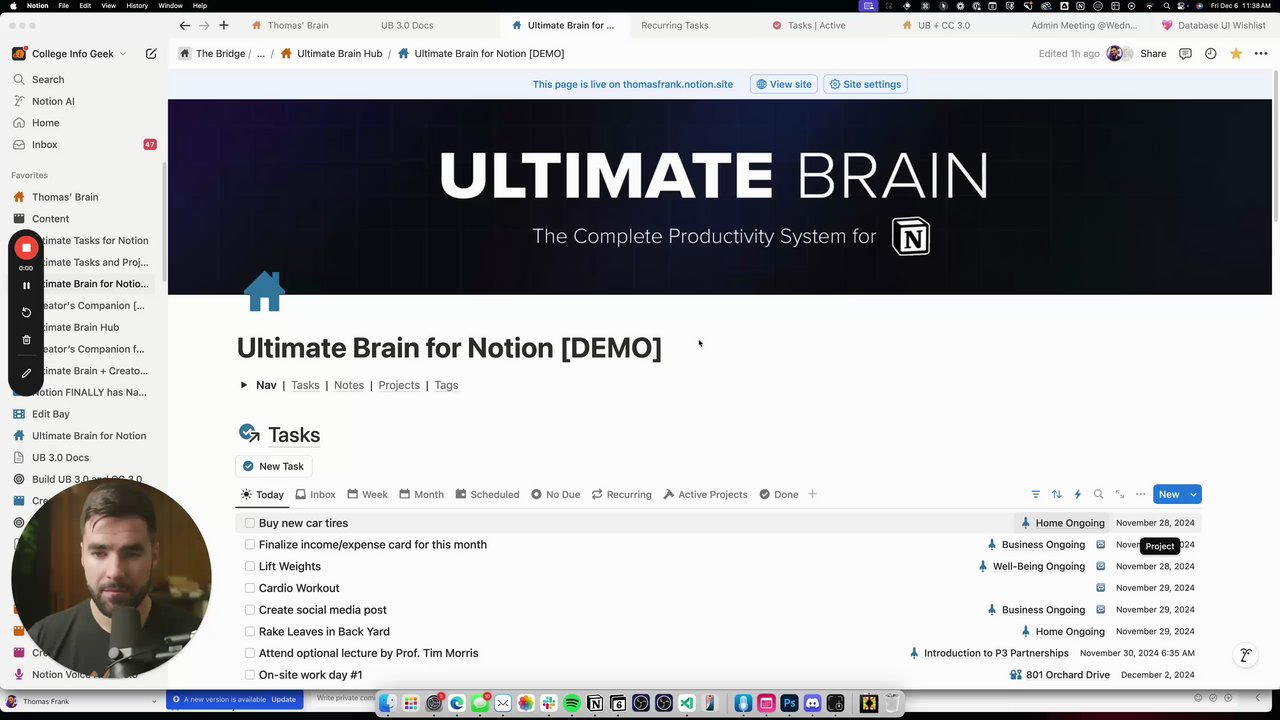
Task: Click the Notion AI floating button
Action: click(x=1246, y=656)
